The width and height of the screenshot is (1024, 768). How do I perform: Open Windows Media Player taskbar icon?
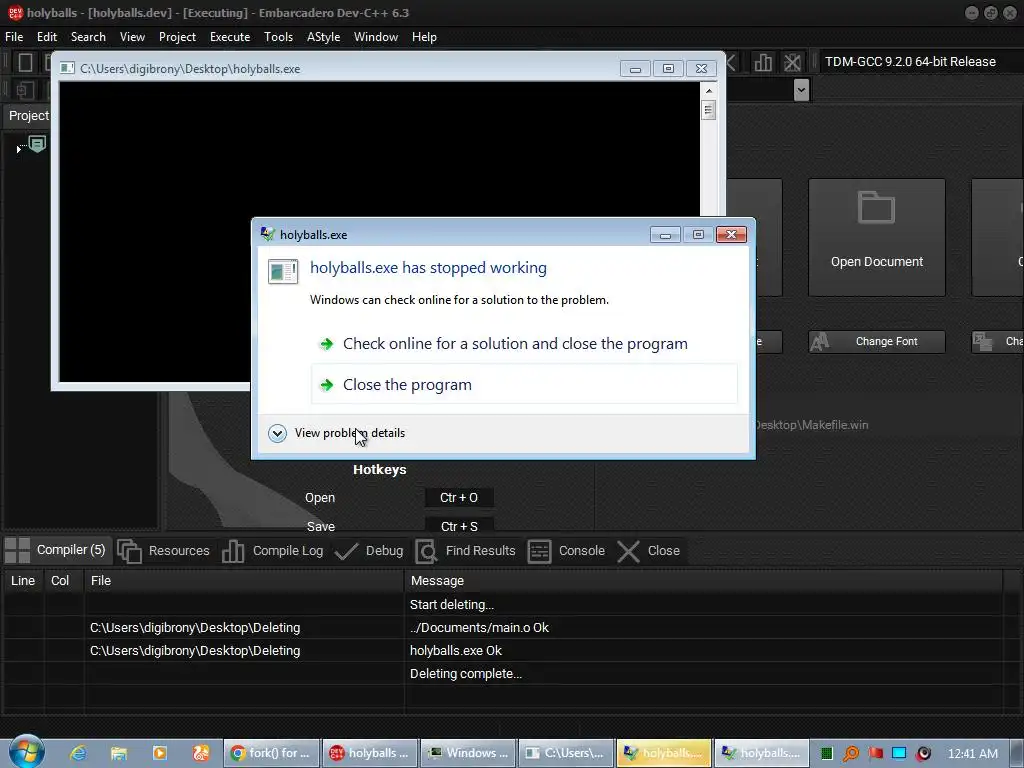pyautogui.click(x=160, y=753)
